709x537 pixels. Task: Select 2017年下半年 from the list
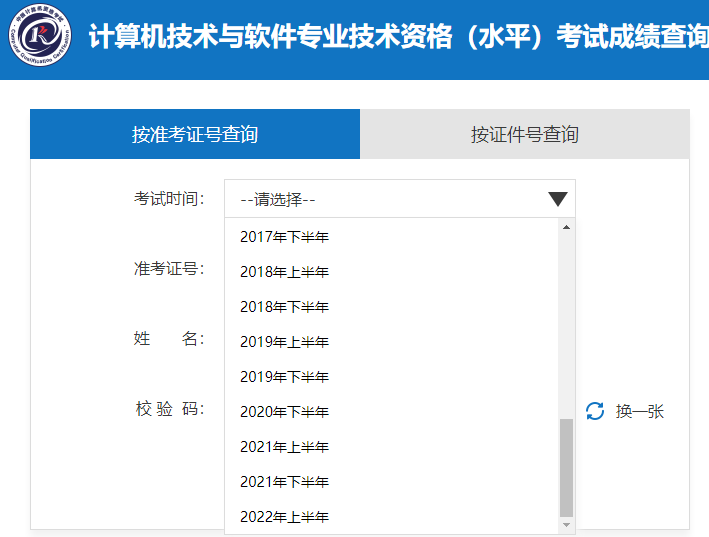[284, 237]
